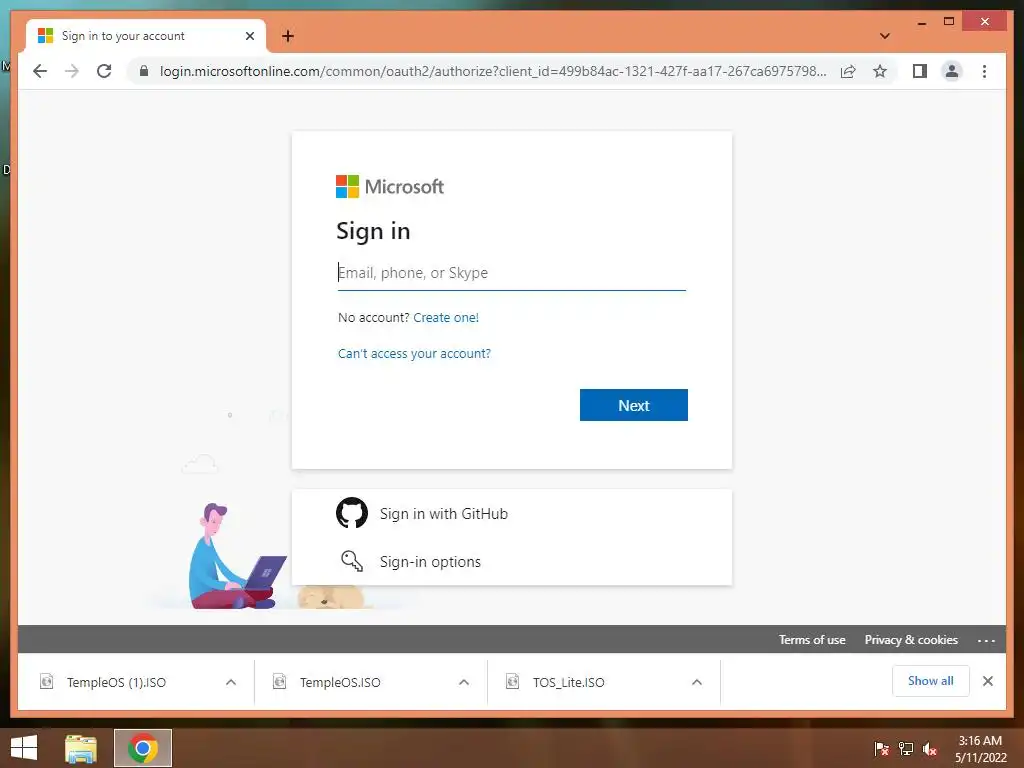Click the footer ellipsis for more info
Viewport: 1024px width, 768px height.
986,641
